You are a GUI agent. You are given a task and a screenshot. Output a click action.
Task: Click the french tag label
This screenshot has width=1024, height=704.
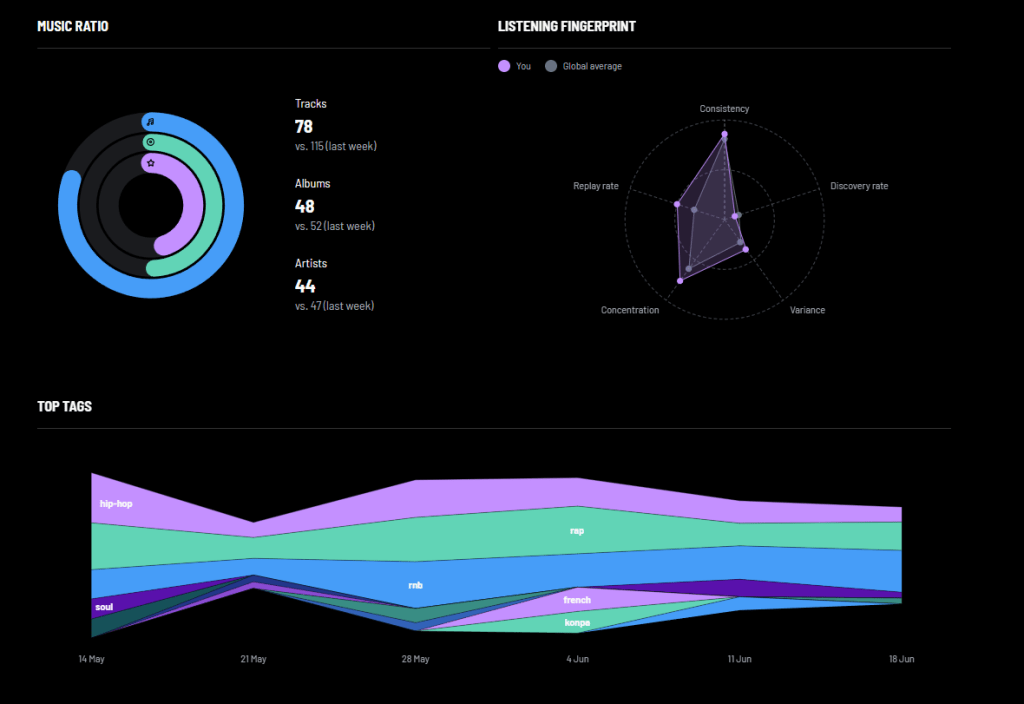pos(577,600)
